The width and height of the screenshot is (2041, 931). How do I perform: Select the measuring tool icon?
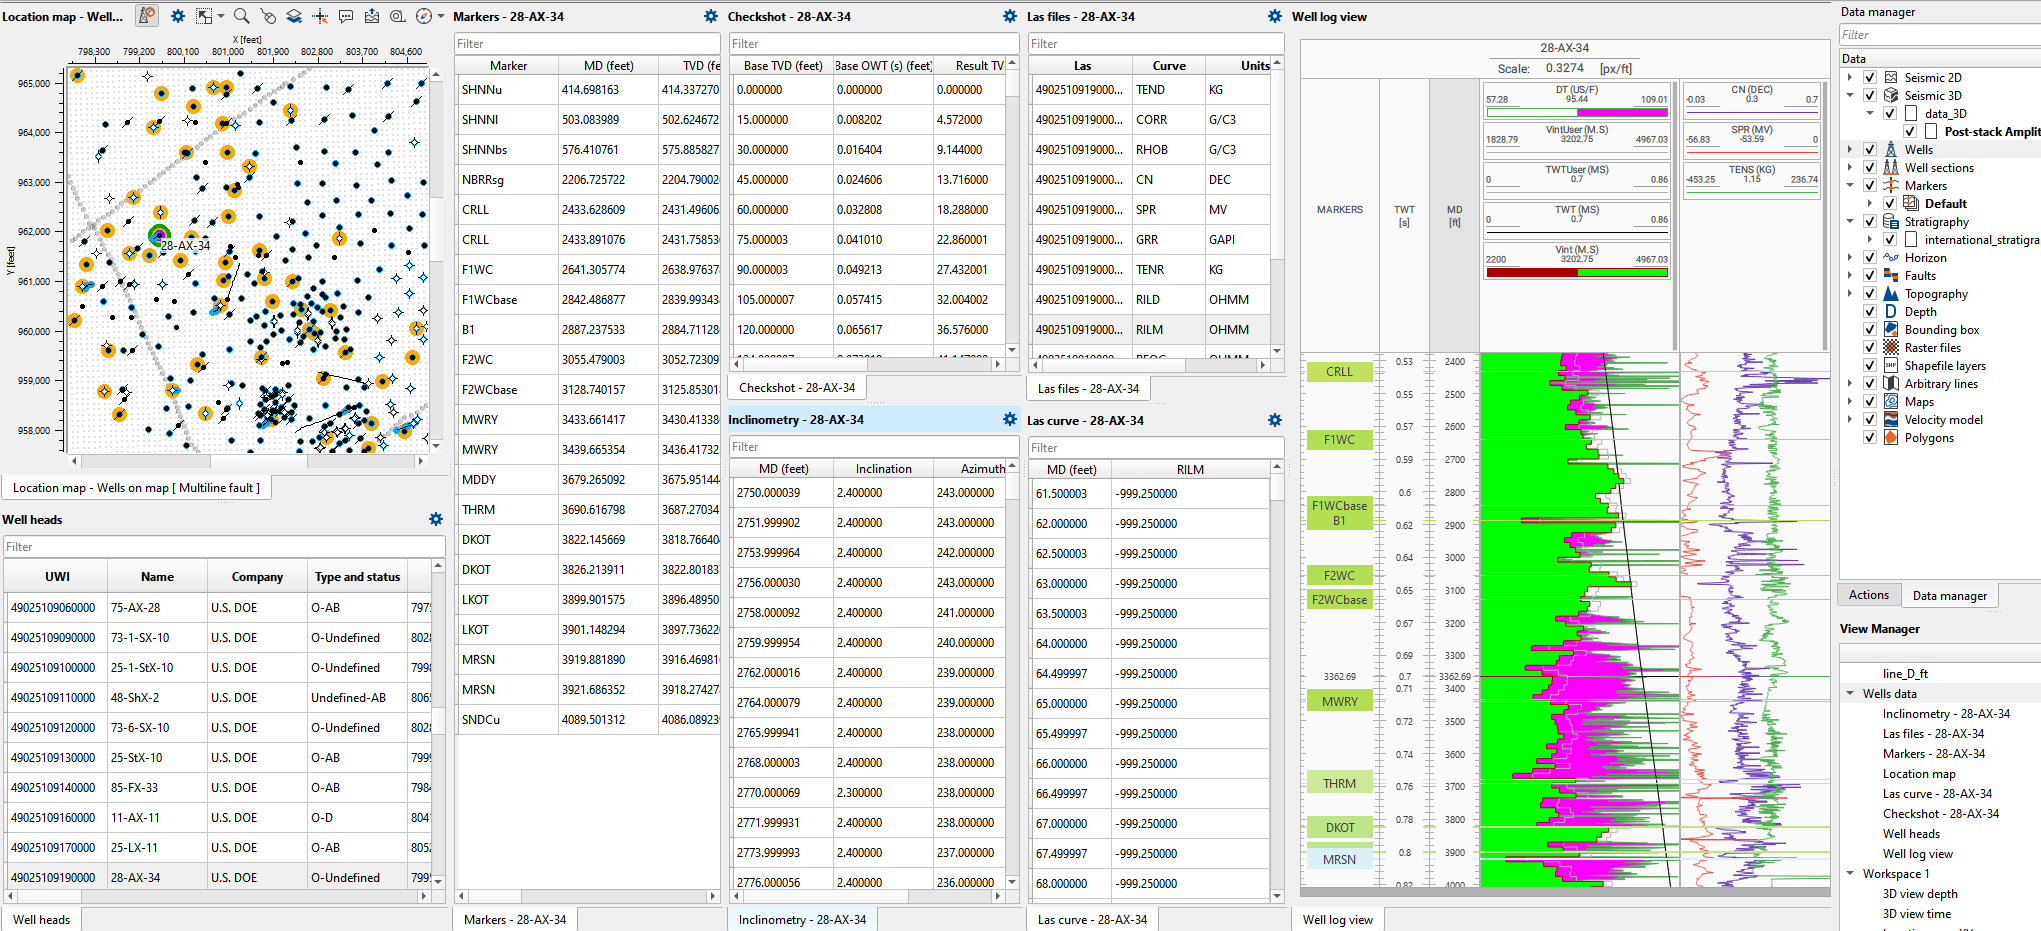pos(397,16)
